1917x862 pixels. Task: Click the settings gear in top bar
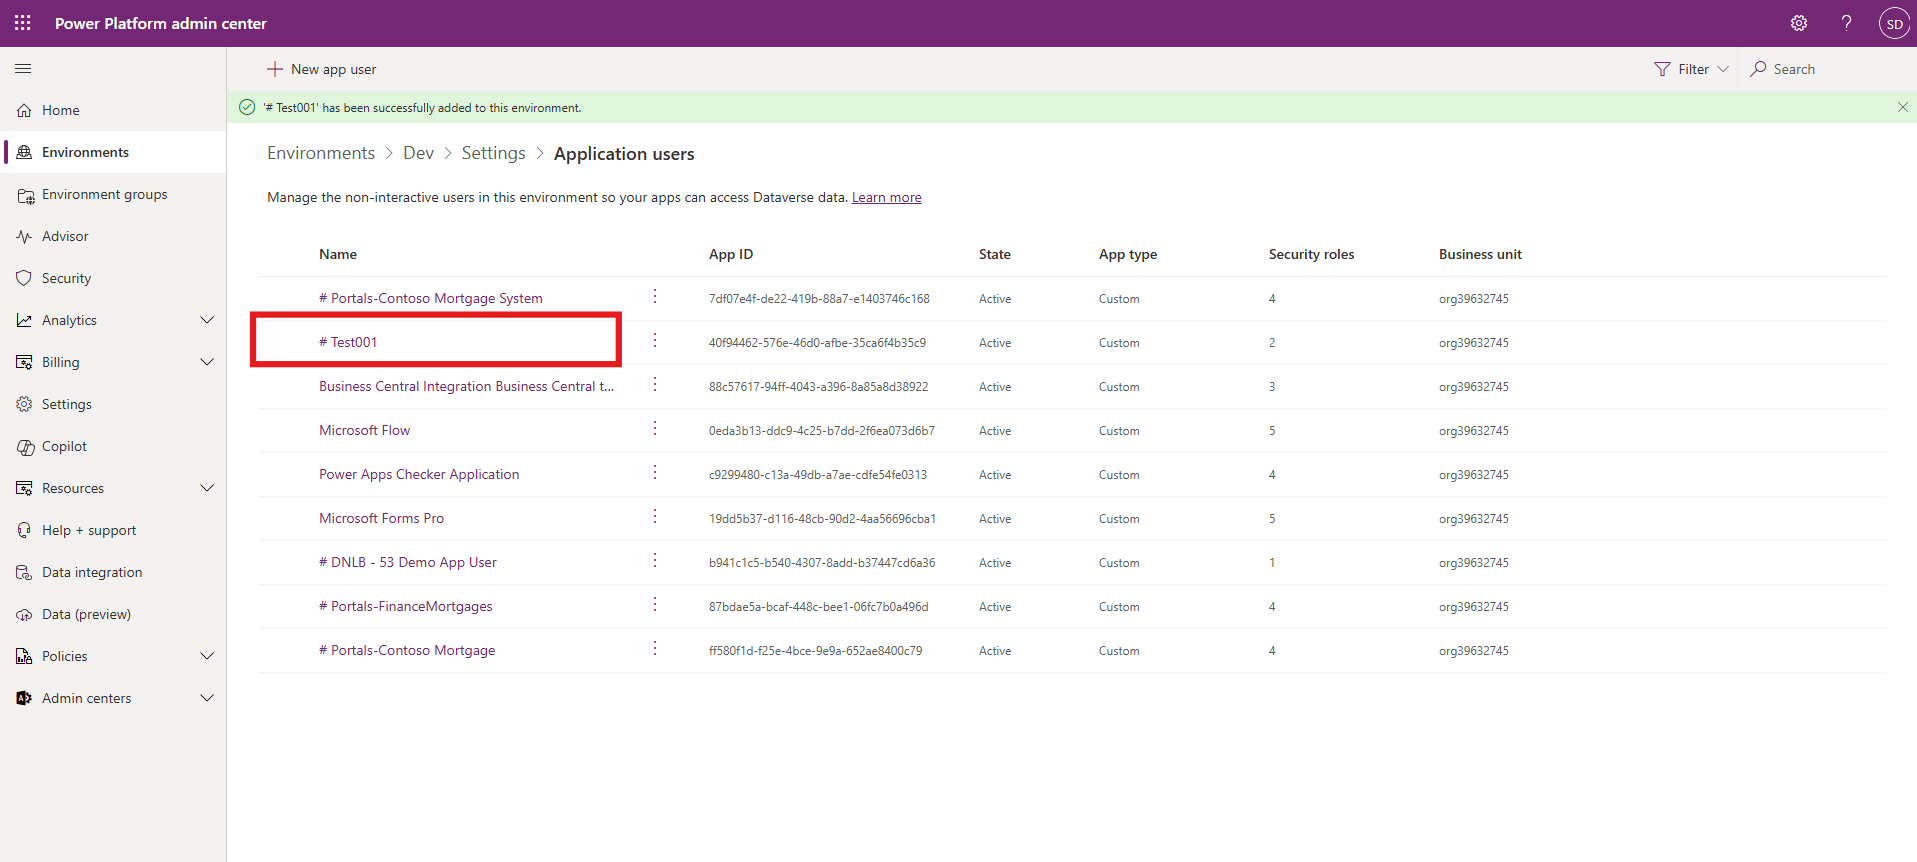coord(1798,23)
